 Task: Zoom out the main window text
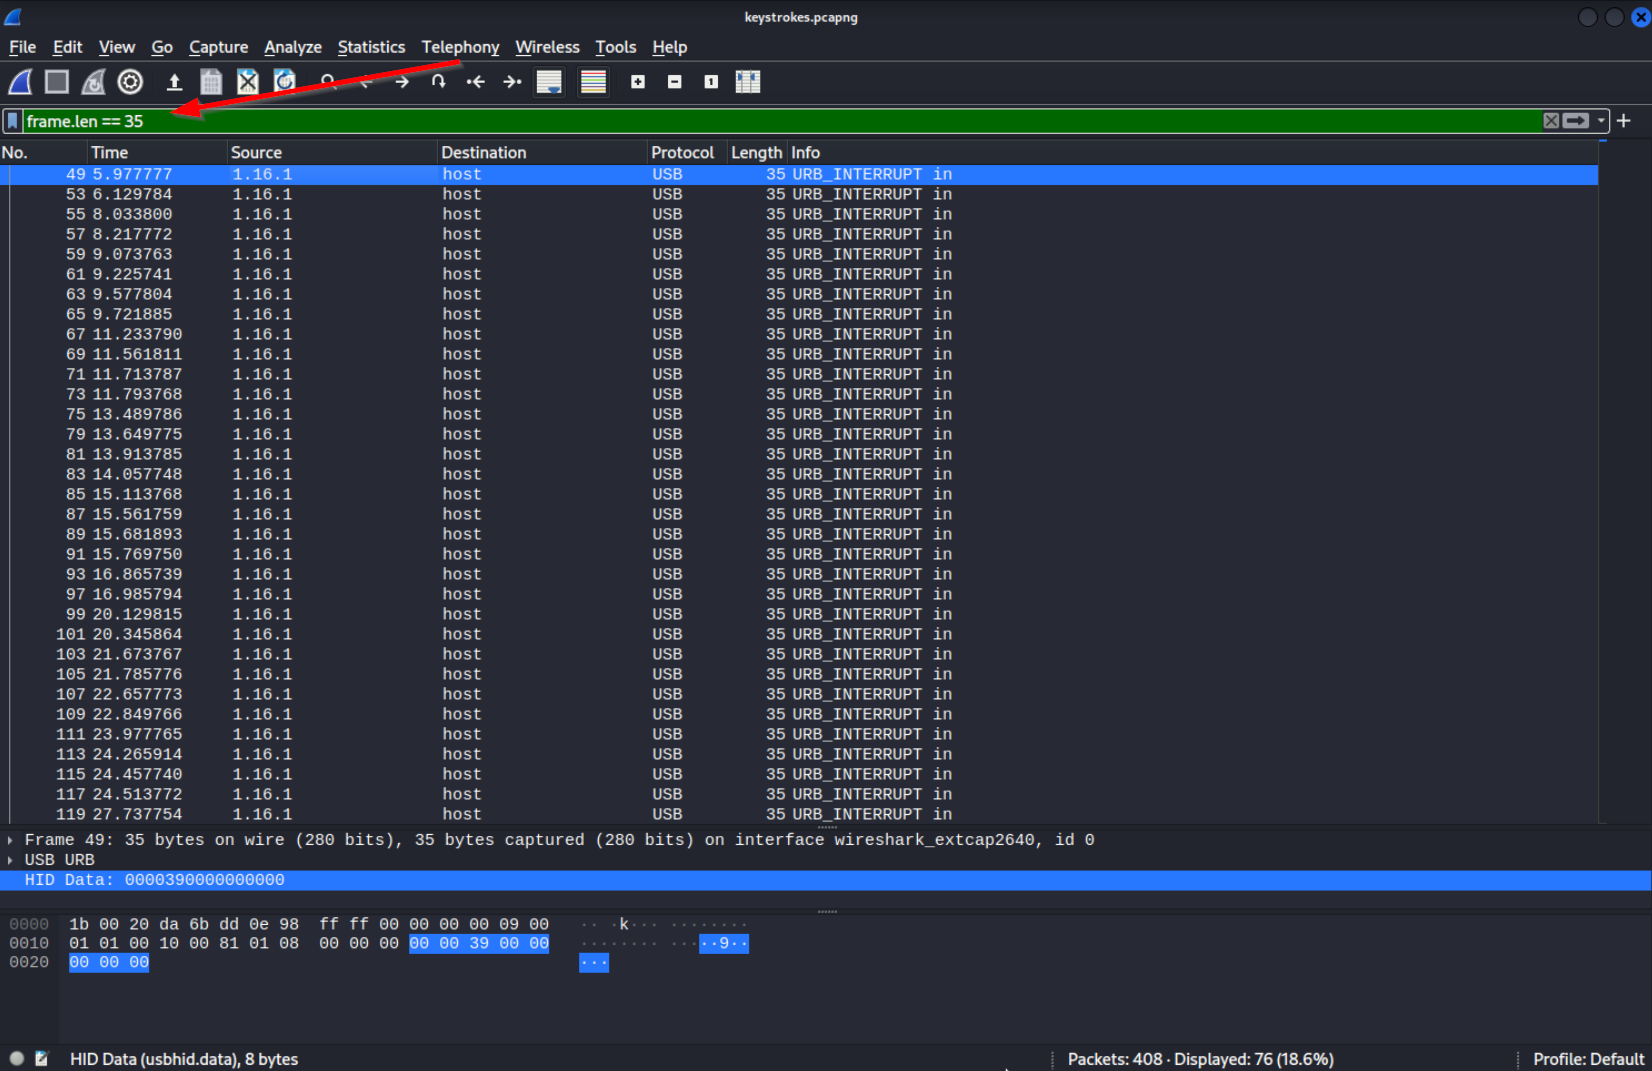coord(675,82)
